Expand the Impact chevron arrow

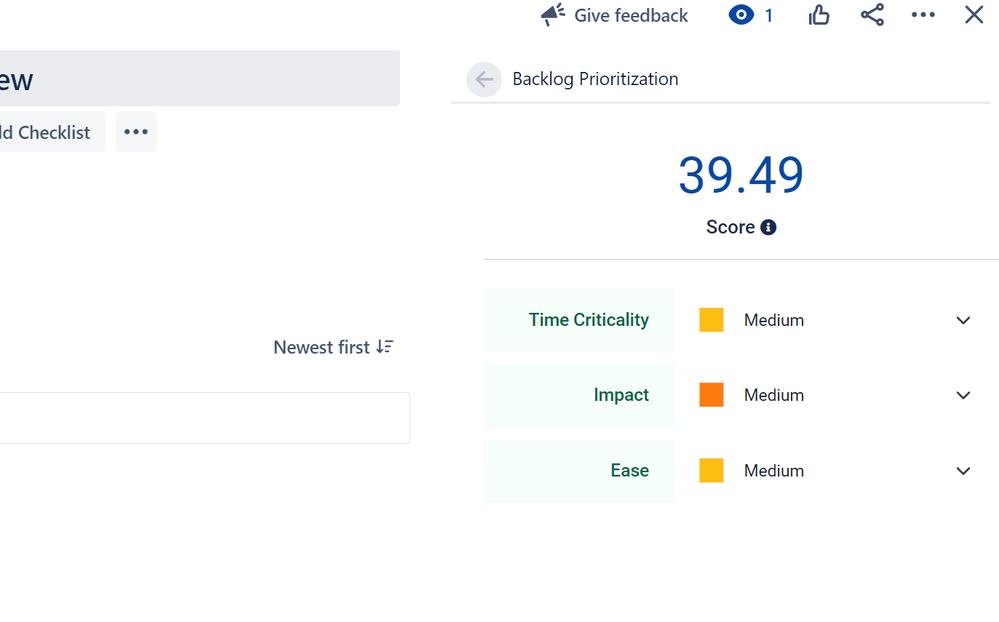963,396
